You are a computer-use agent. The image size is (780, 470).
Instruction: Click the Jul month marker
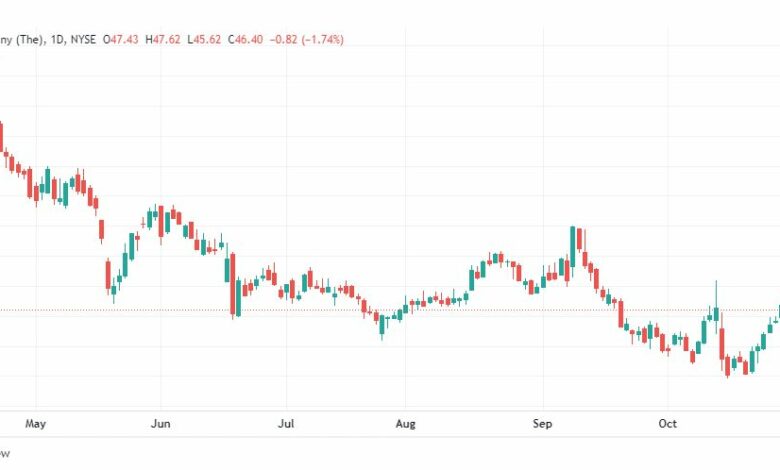tap(286, 424)
